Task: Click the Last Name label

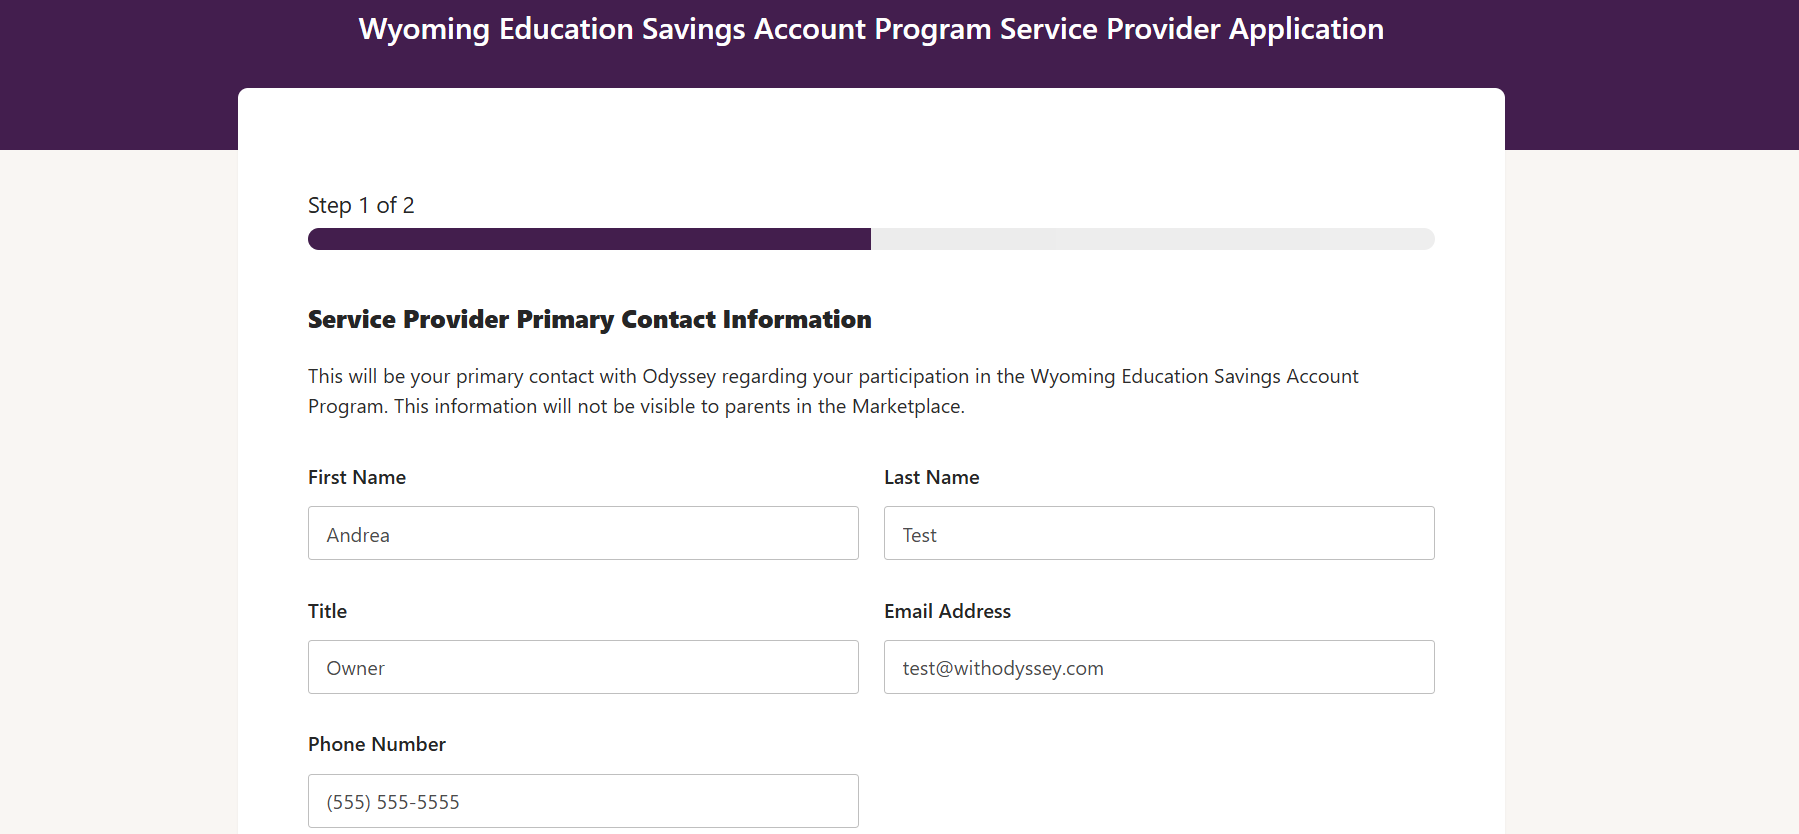Action: [x=932, y=477]
